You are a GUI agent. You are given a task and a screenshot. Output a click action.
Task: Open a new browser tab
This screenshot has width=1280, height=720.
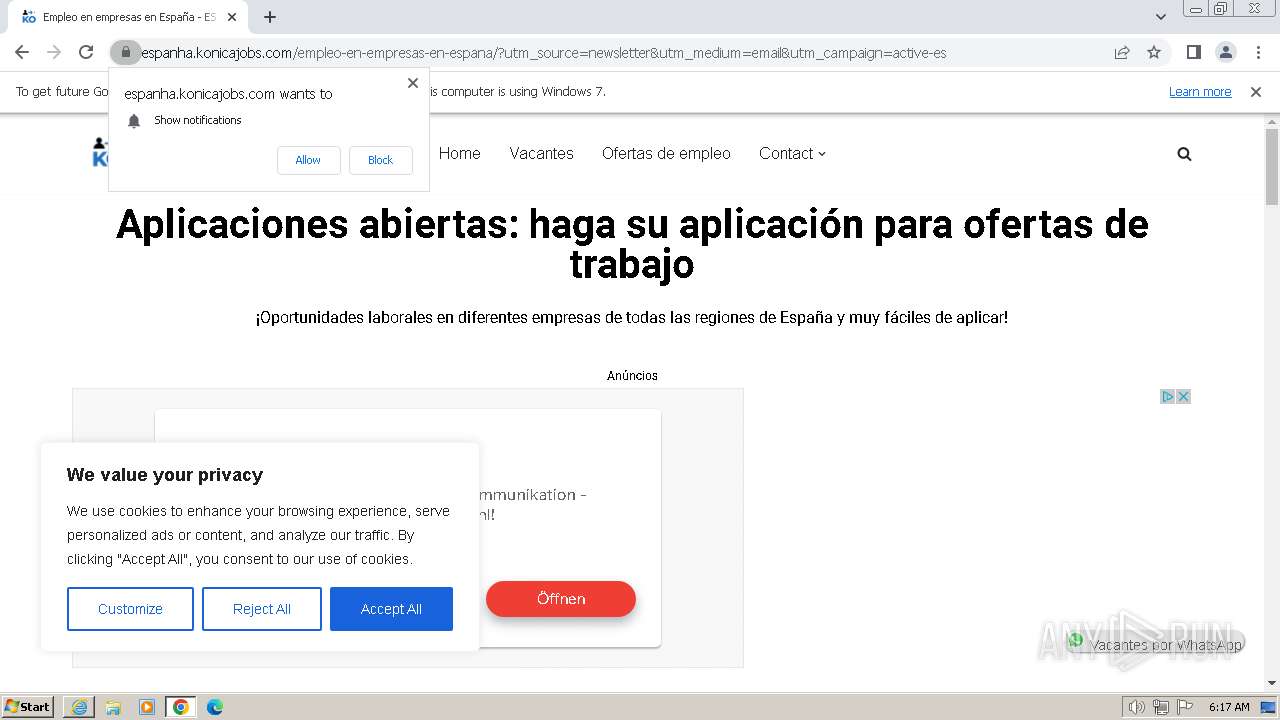coord(270,17)
